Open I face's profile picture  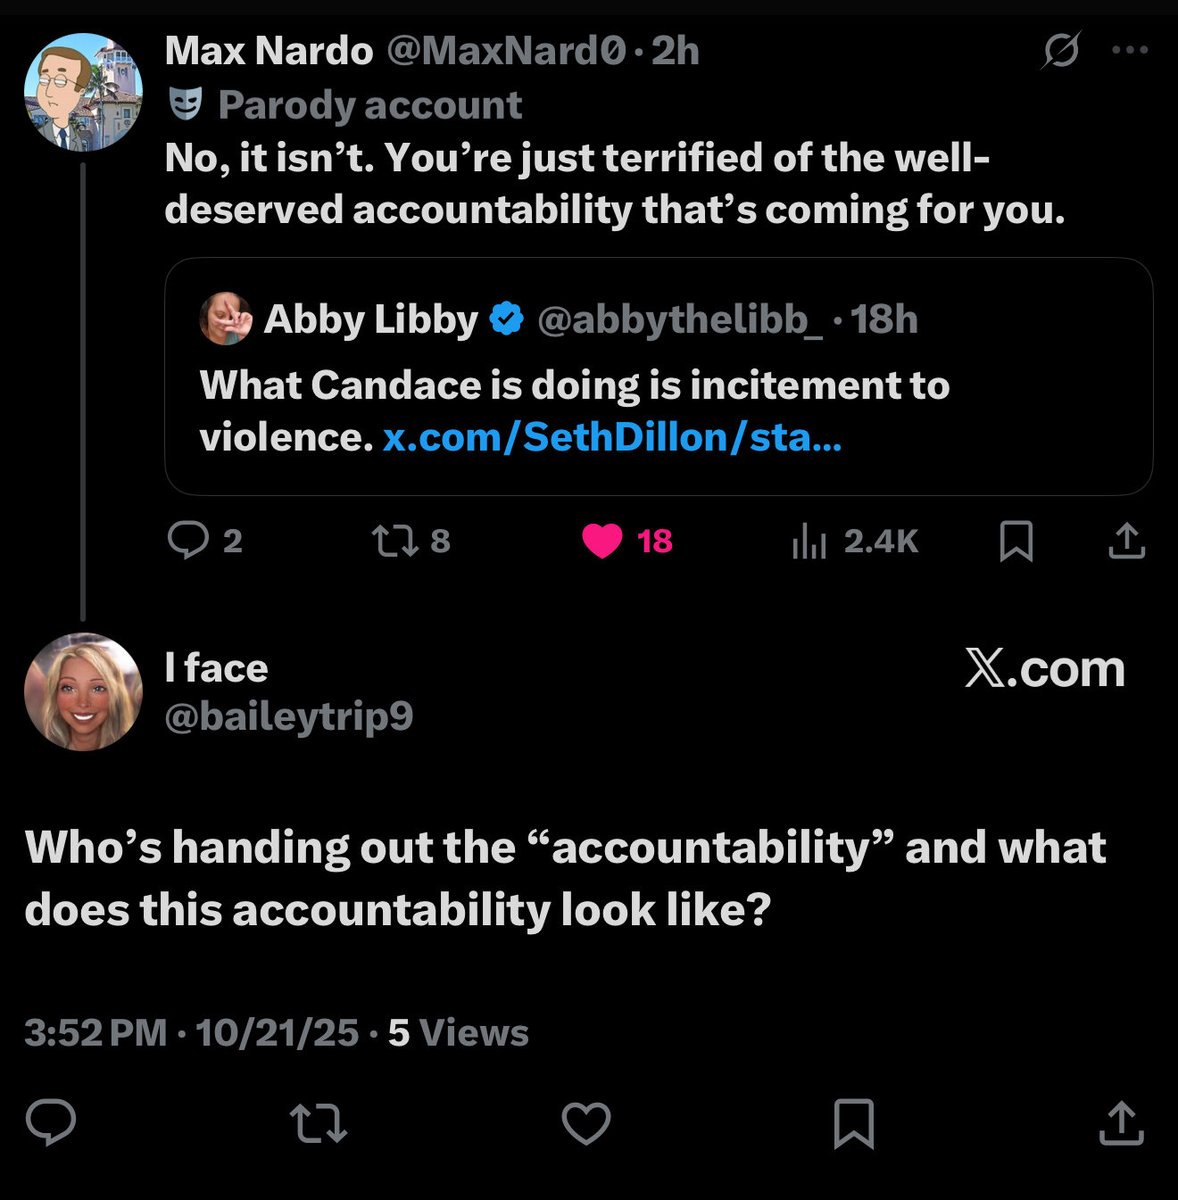coord(84,691)
